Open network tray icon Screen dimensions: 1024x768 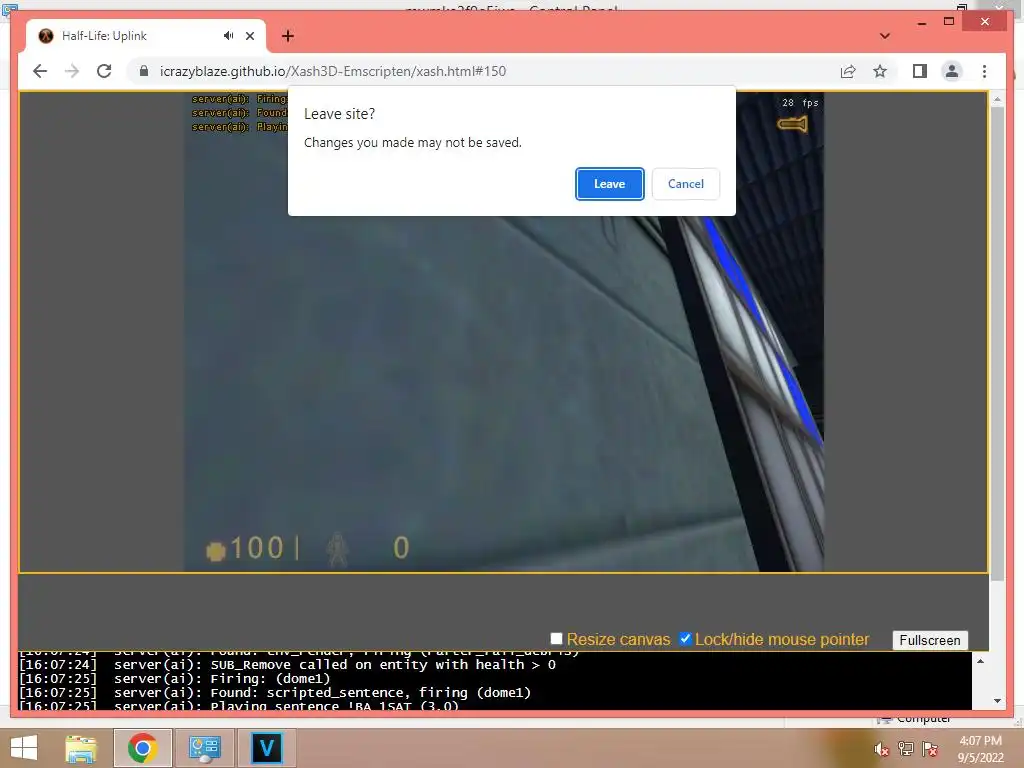point(906,749)
